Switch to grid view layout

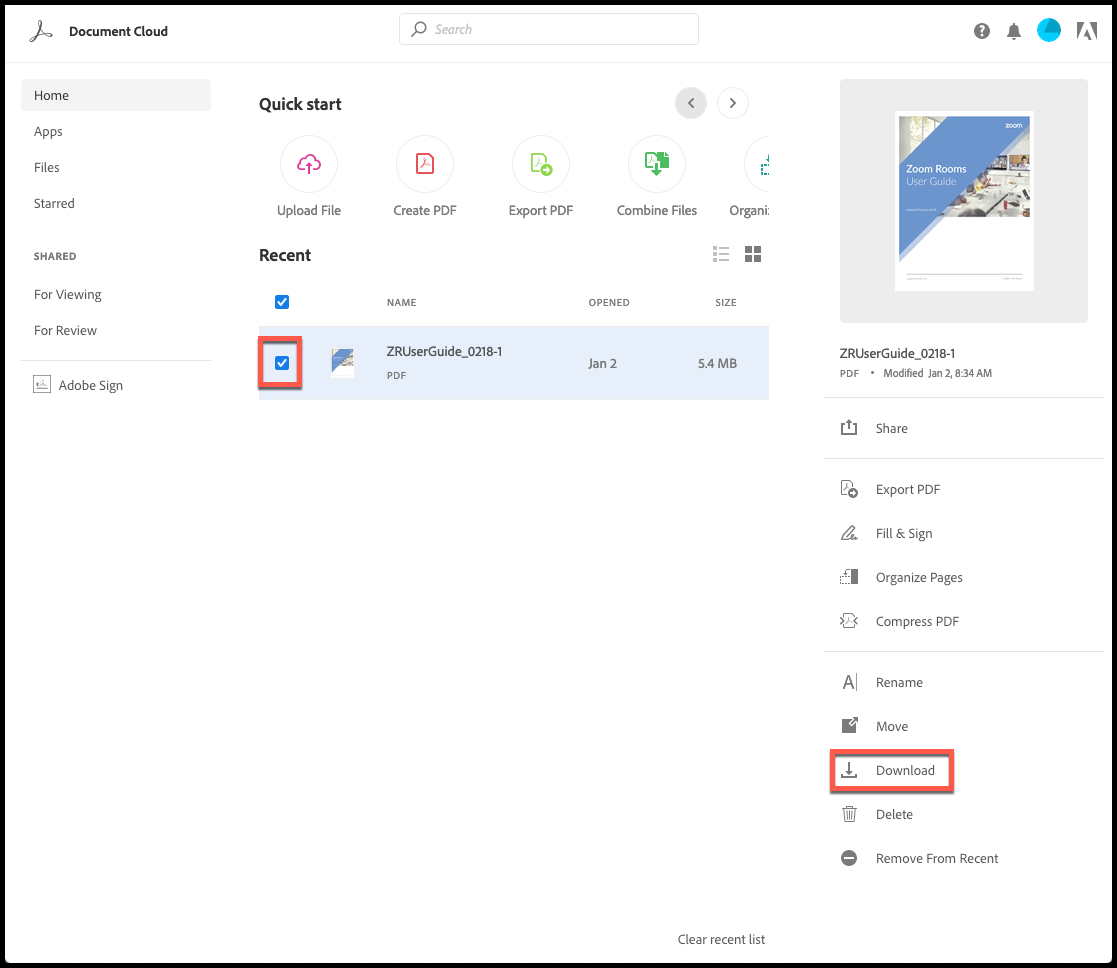click(753, 254)
